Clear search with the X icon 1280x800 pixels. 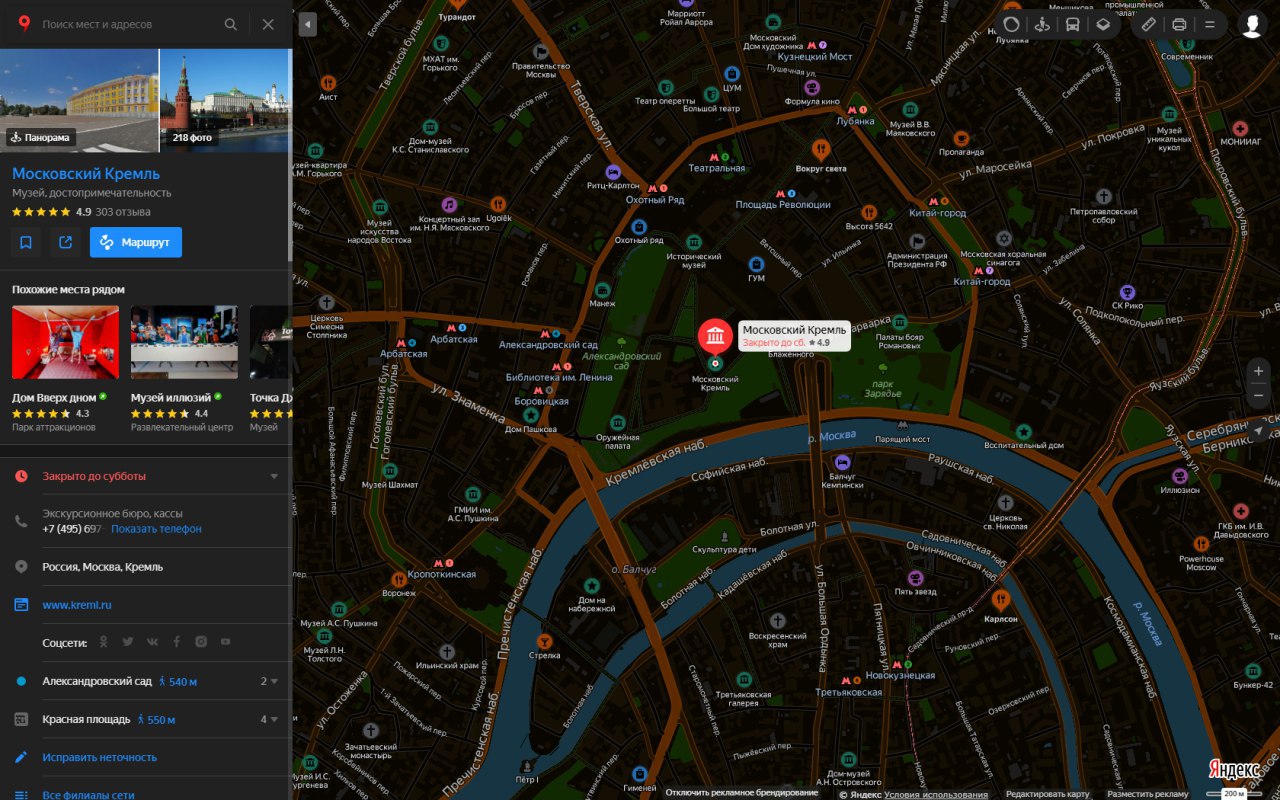(268, 24)
